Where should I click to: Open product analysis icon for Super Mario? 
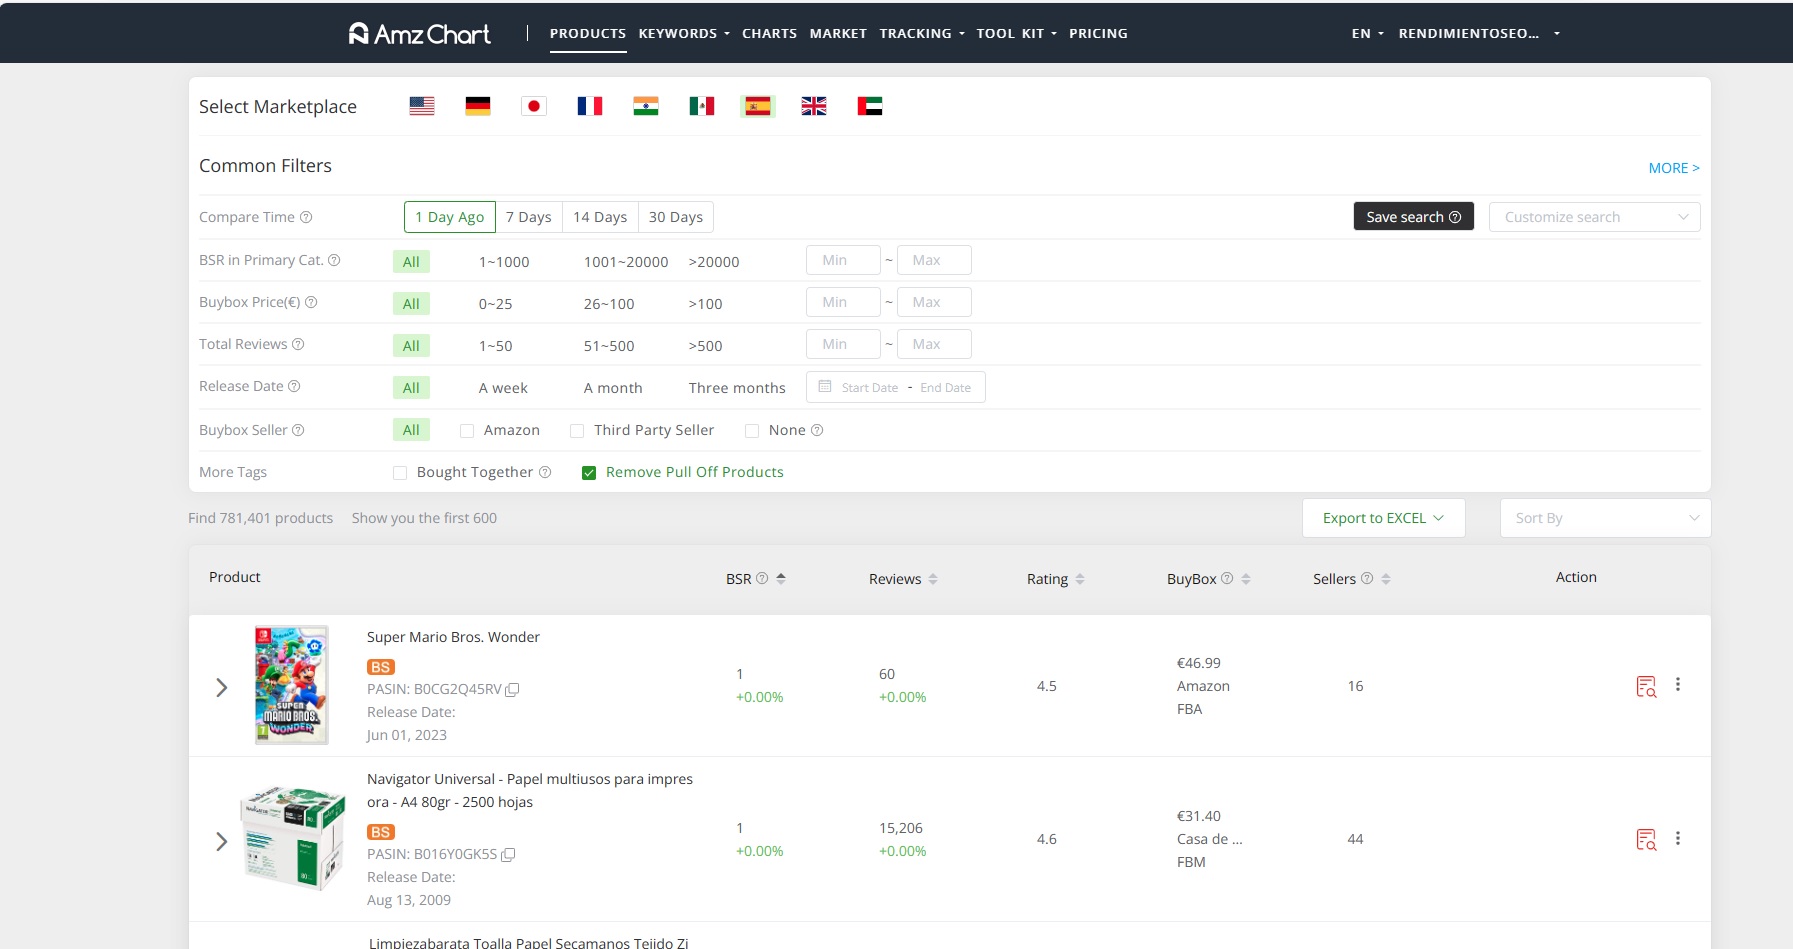coord(1645,686)
